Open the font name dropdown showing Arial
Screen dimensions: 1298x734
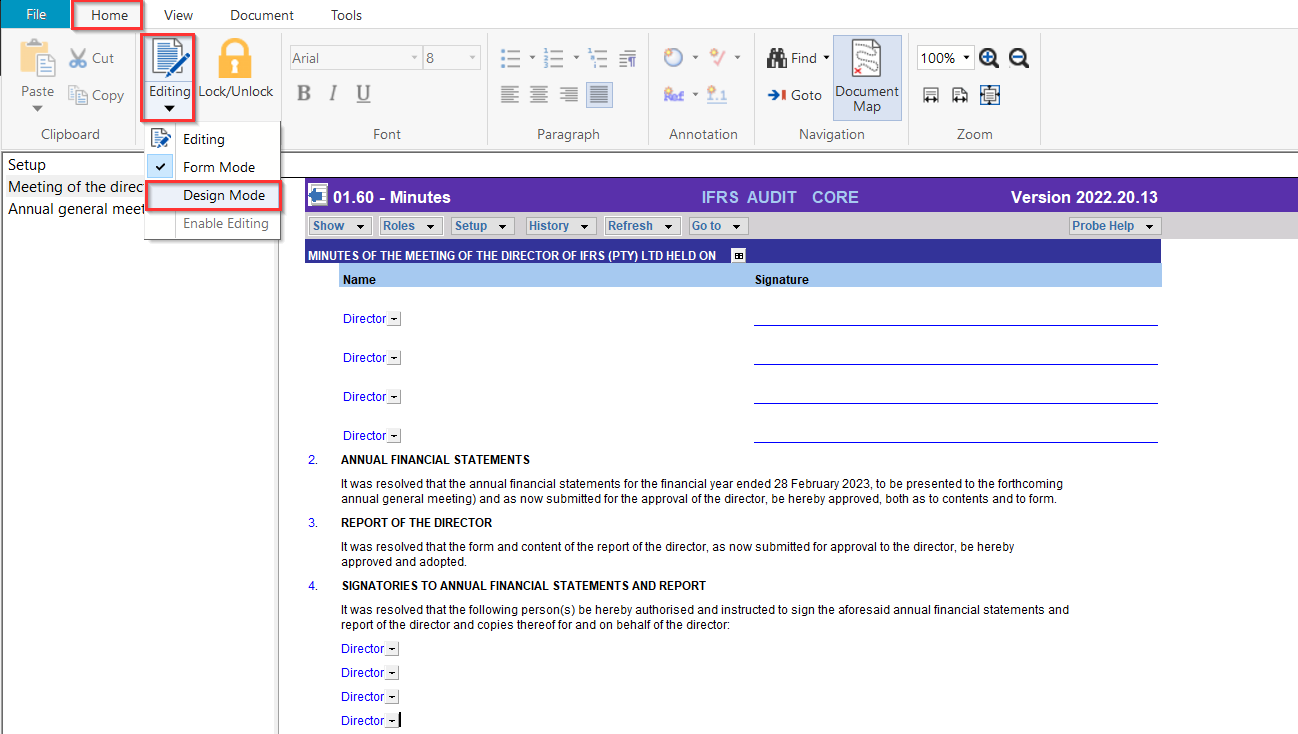[355, 58]
